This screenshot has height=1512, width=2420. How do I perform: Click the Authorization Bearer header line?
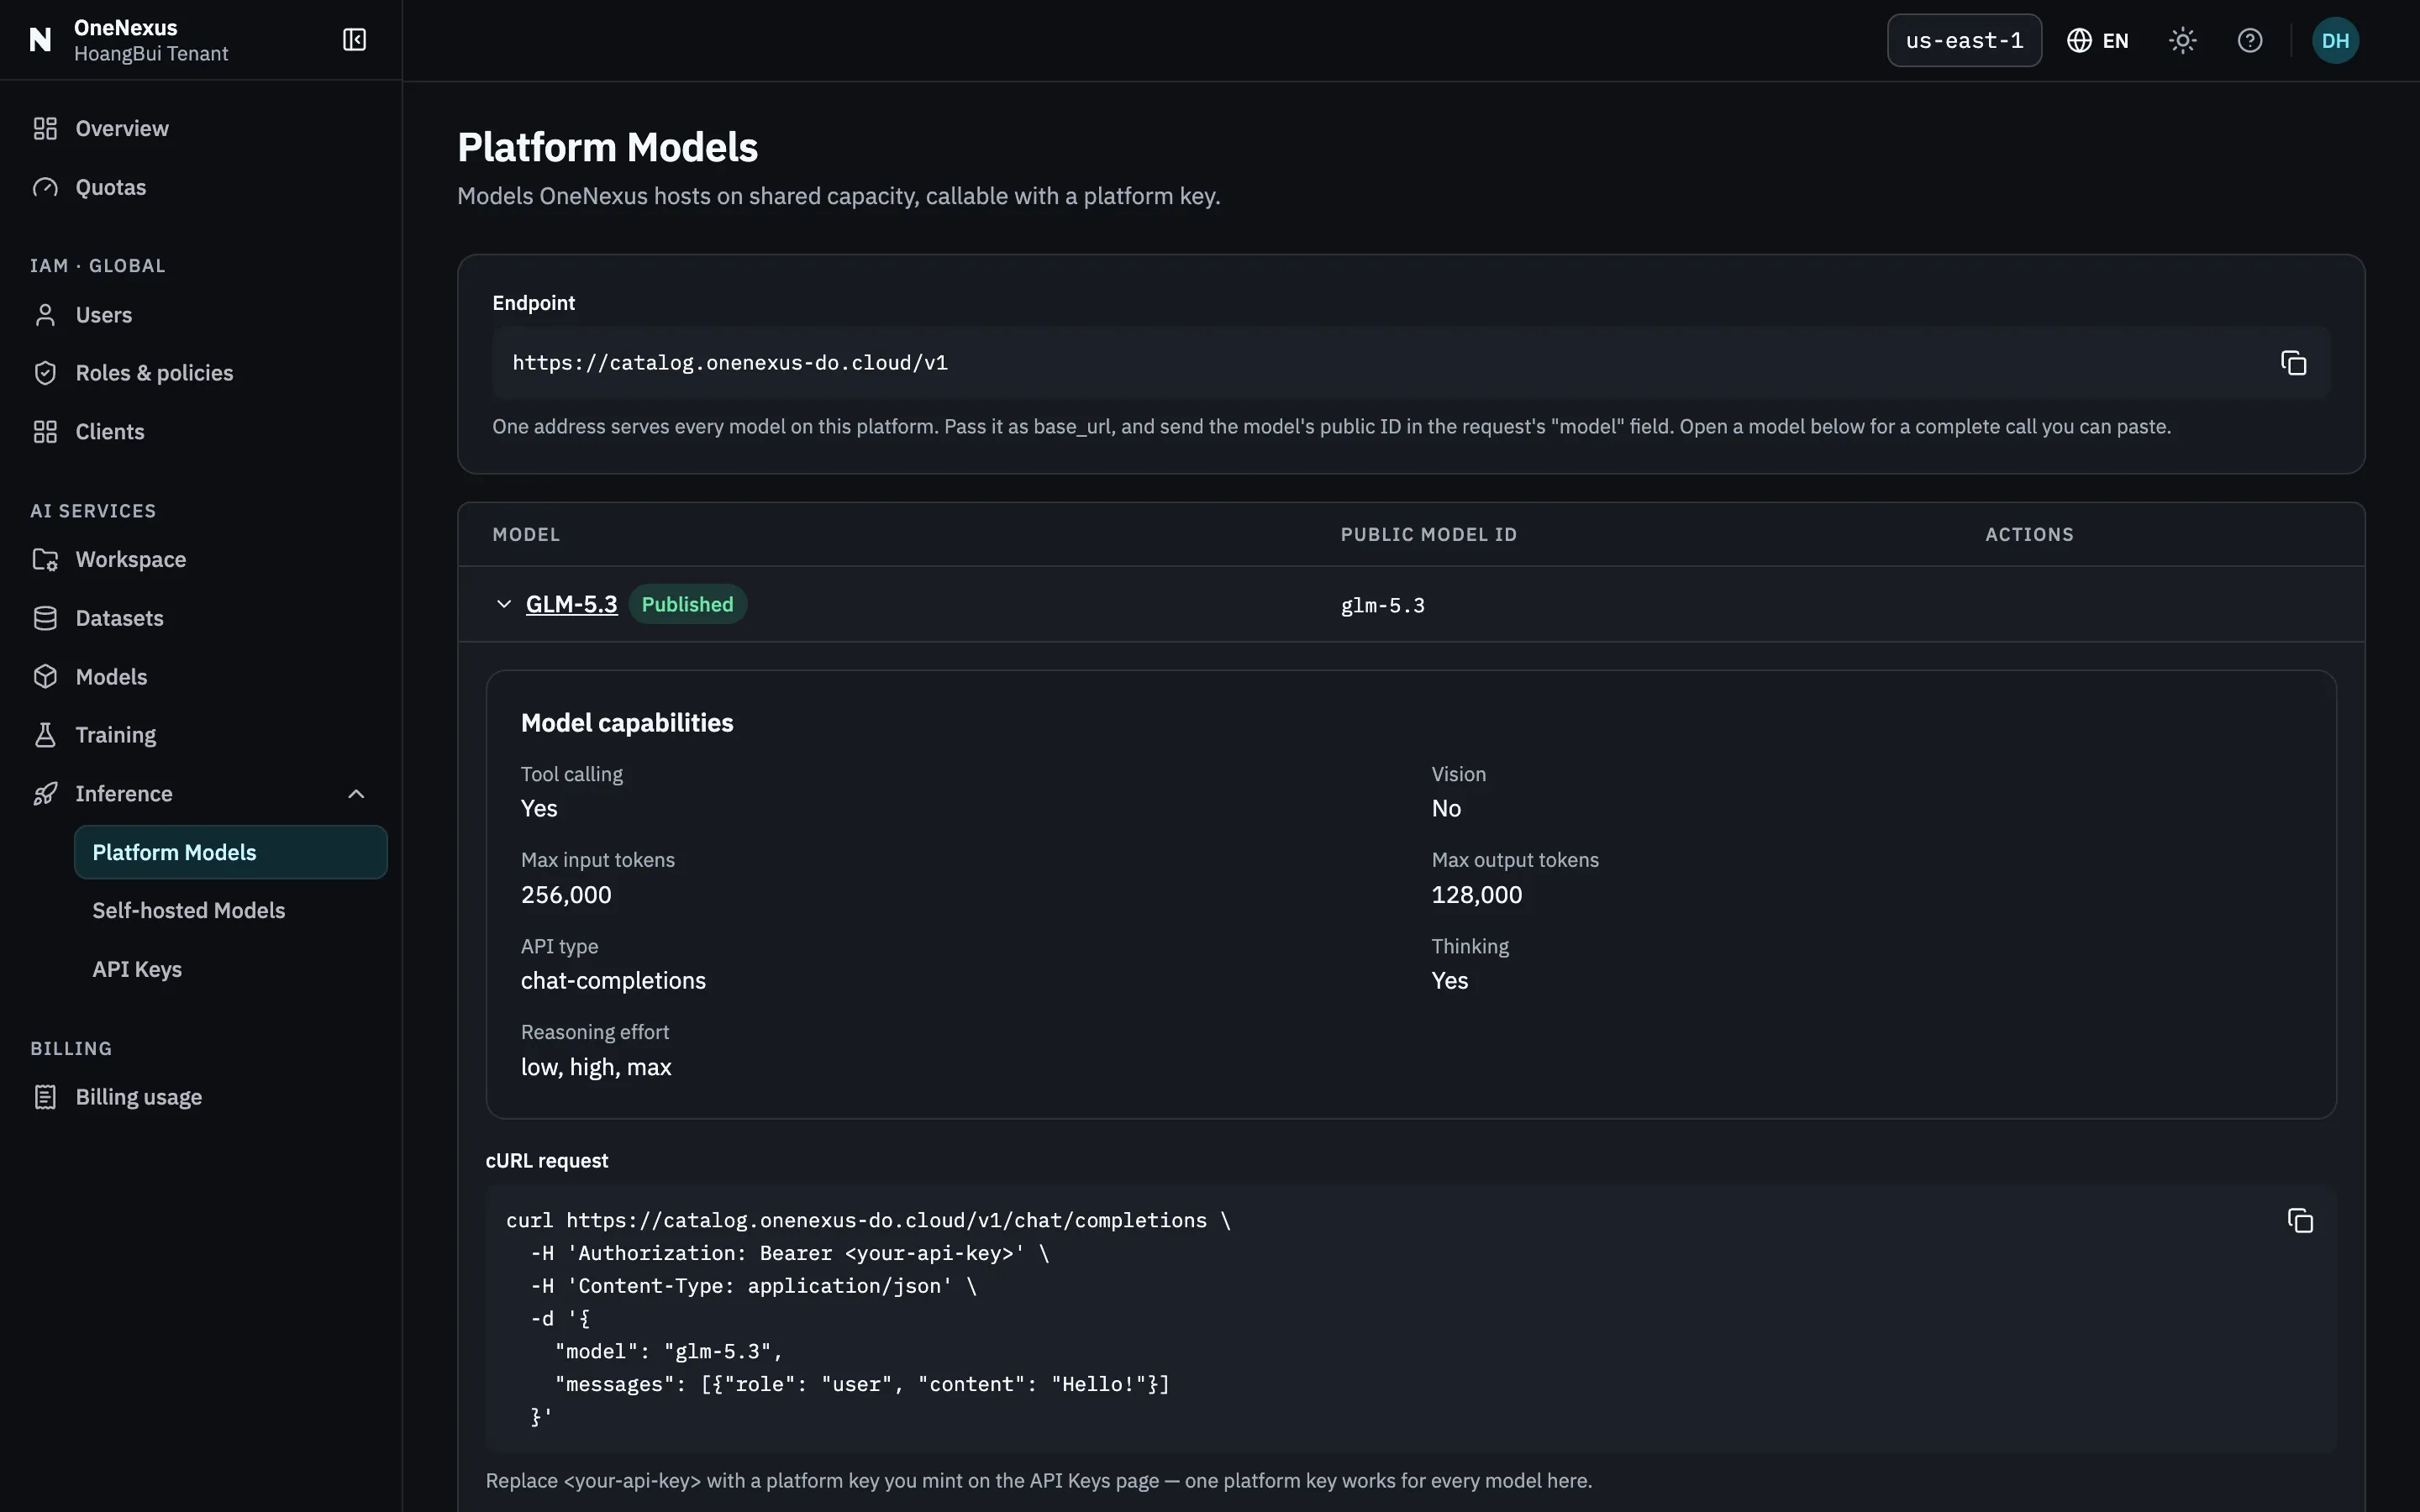(x=790, y=1254)
